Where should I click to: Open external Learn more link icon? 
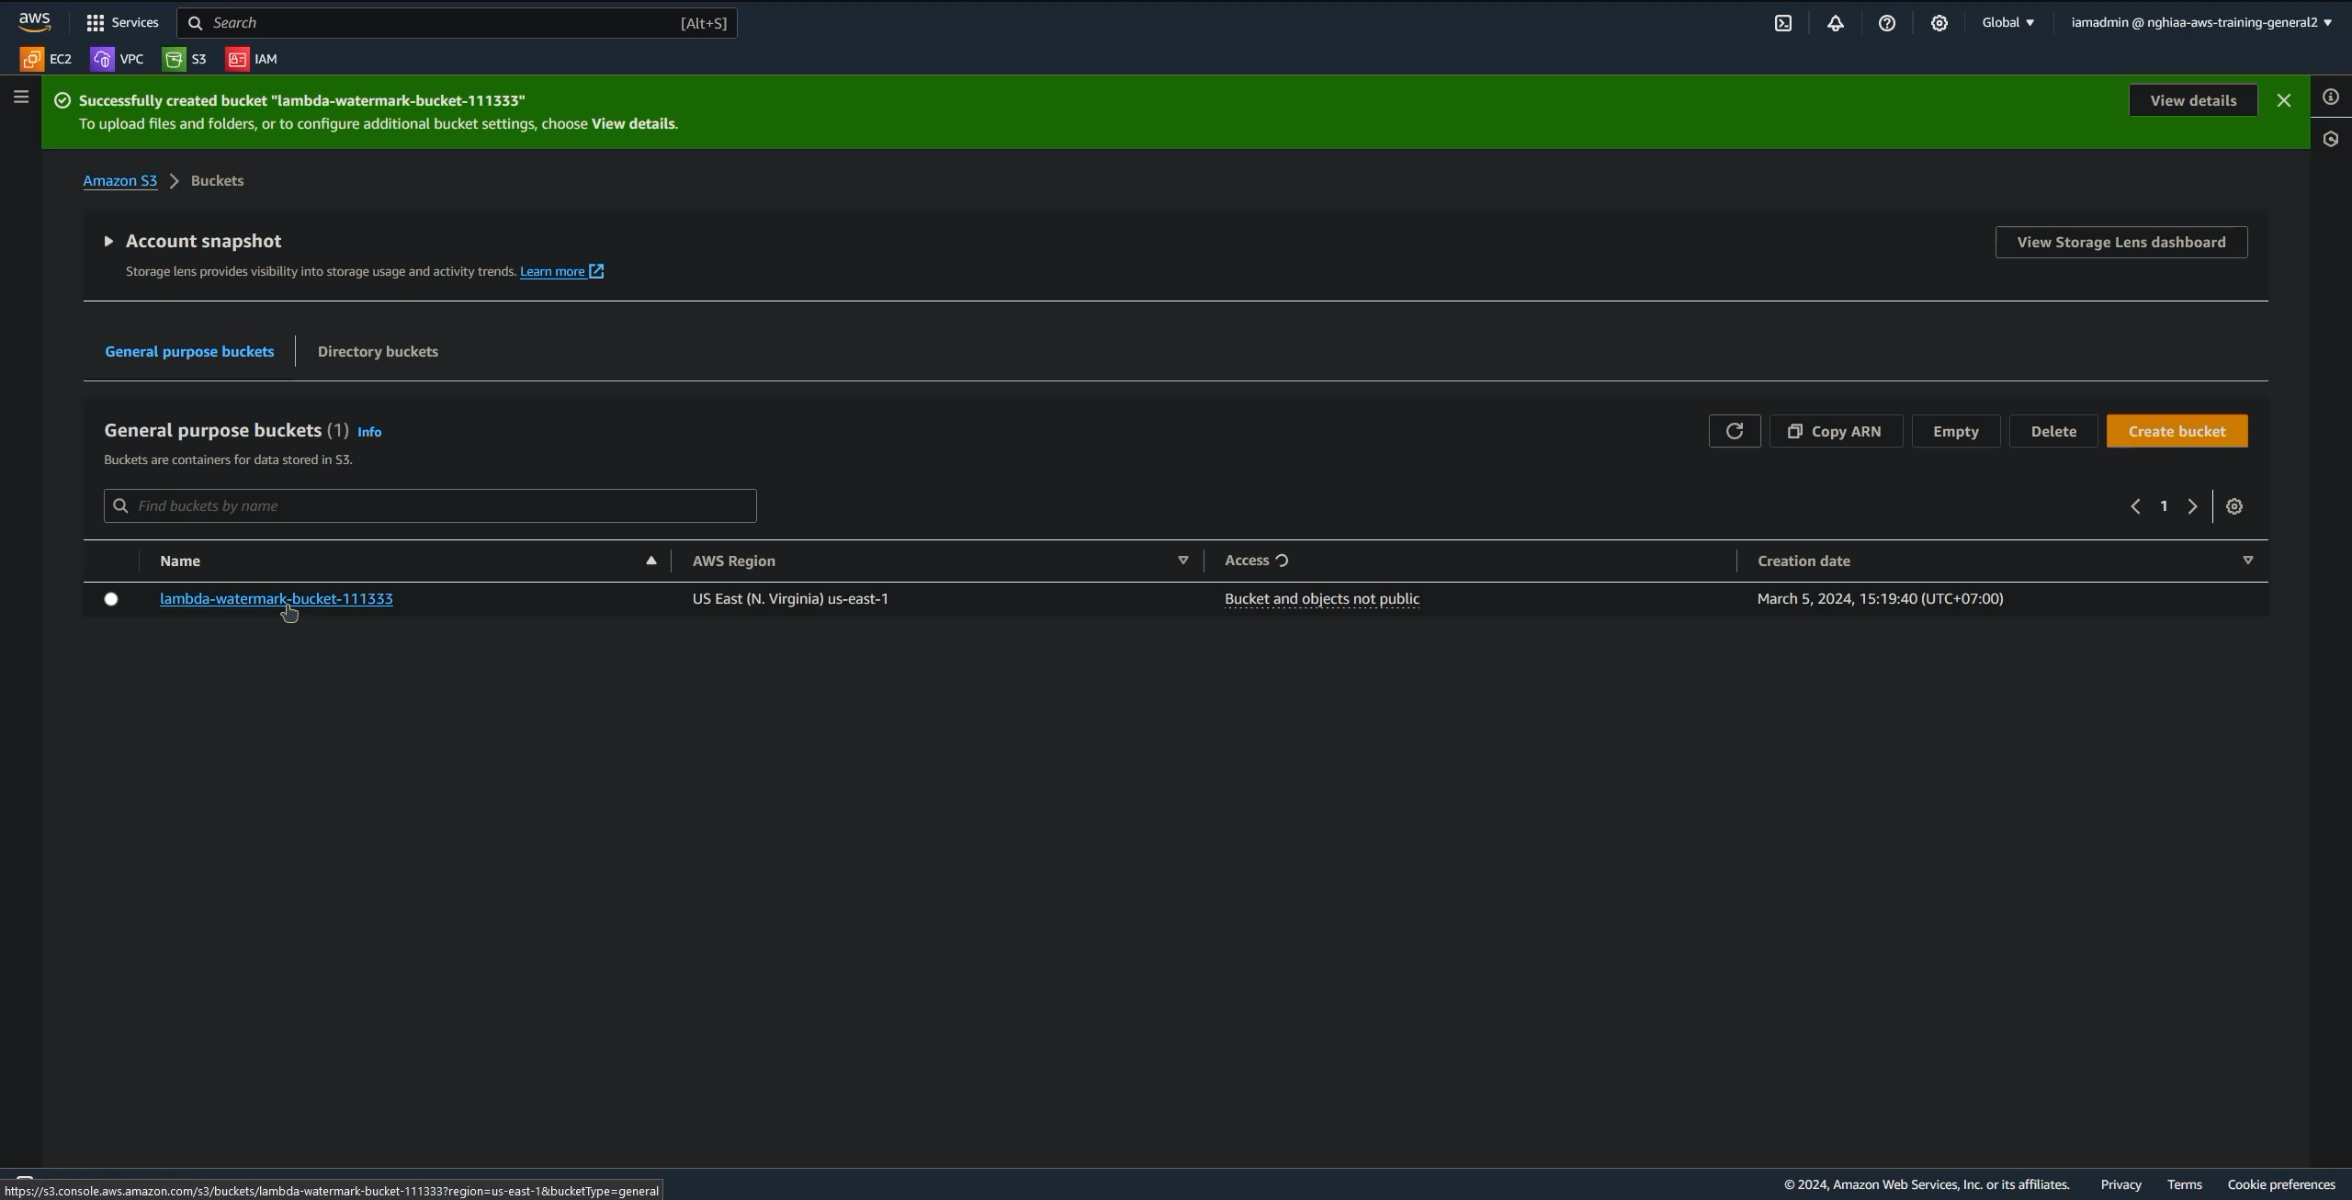[596, 271]
